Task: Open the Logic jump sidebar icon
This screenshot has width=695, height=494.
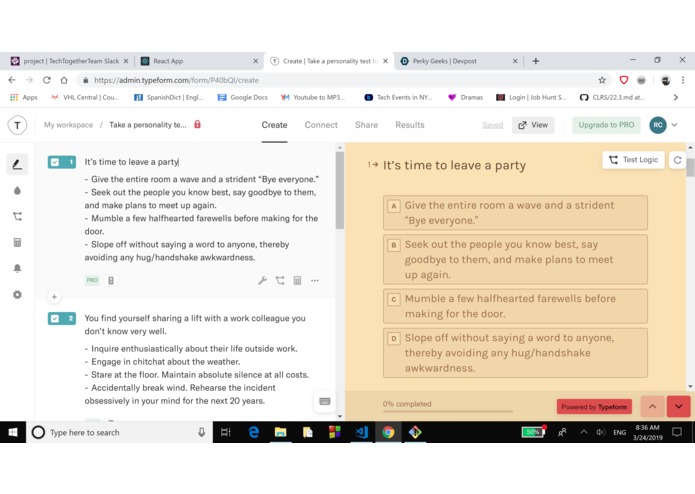Action: (17, 216)
